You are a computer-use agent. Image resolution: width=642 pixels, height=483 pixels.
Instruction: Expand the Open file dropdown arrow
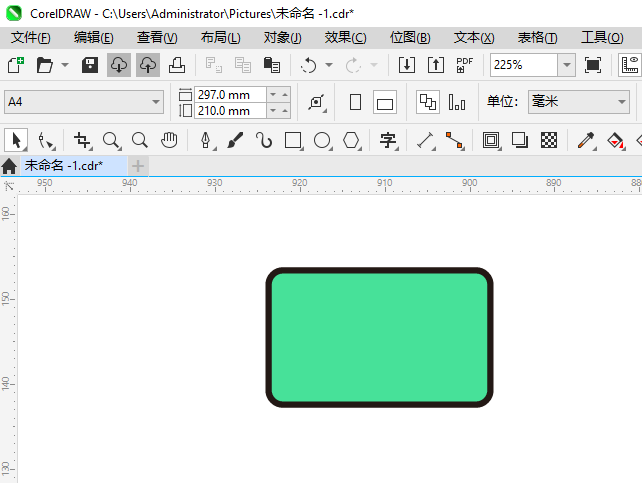click(x=65, y=65)
